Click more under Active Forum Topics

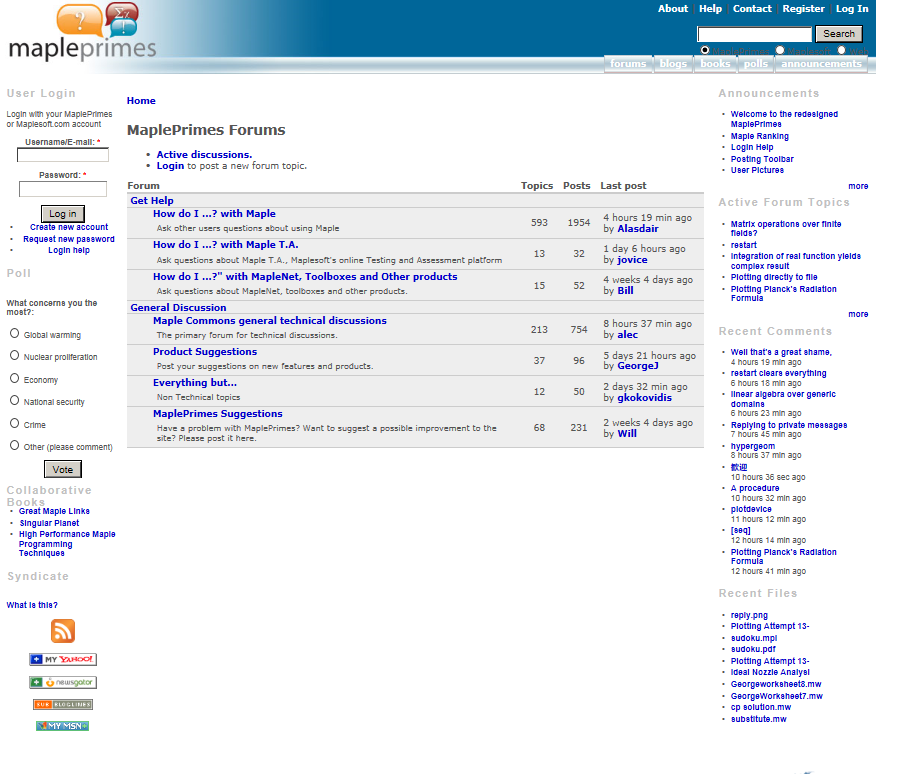click(x=858, y=314)
